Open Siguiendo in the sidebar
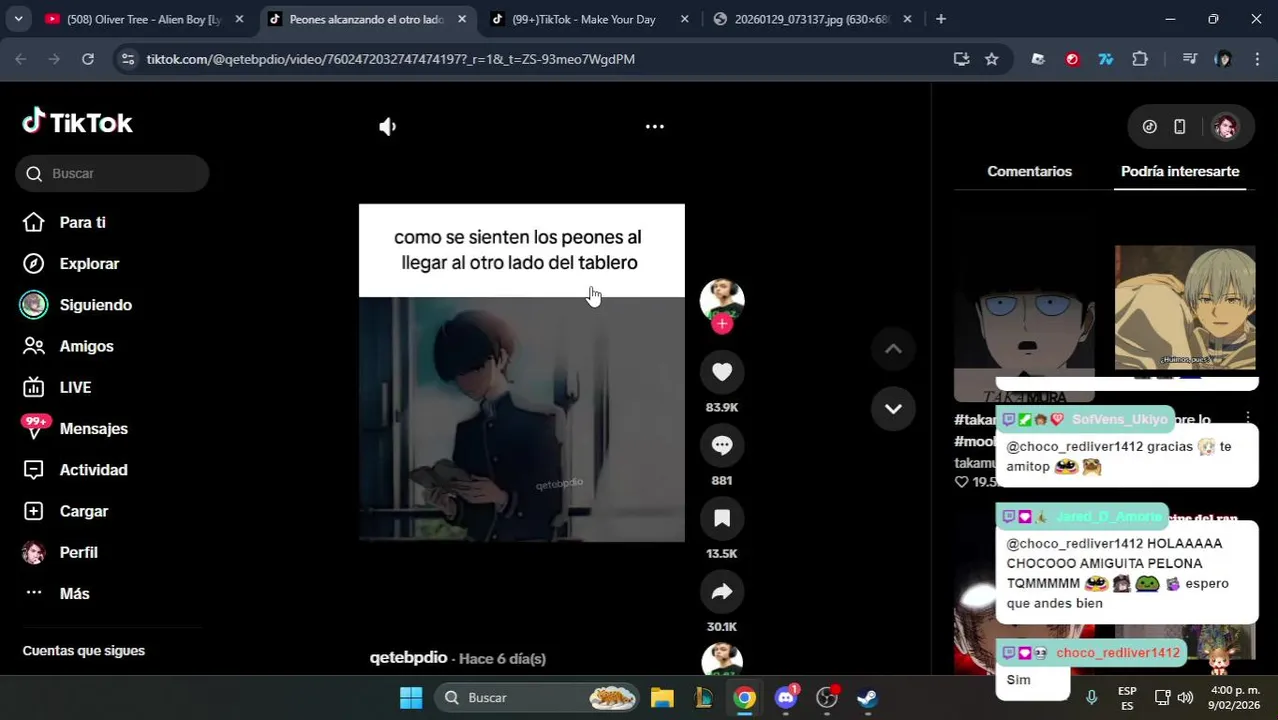The image size is (1278, 720). click(95, 305)
